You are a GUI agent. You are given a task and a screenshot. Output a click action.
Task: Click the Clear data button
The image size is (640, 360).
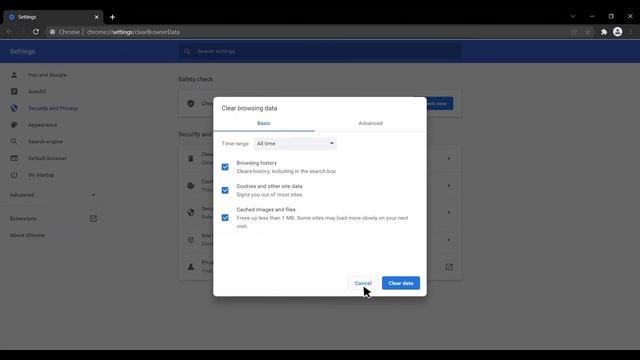[x=400, y=283]
